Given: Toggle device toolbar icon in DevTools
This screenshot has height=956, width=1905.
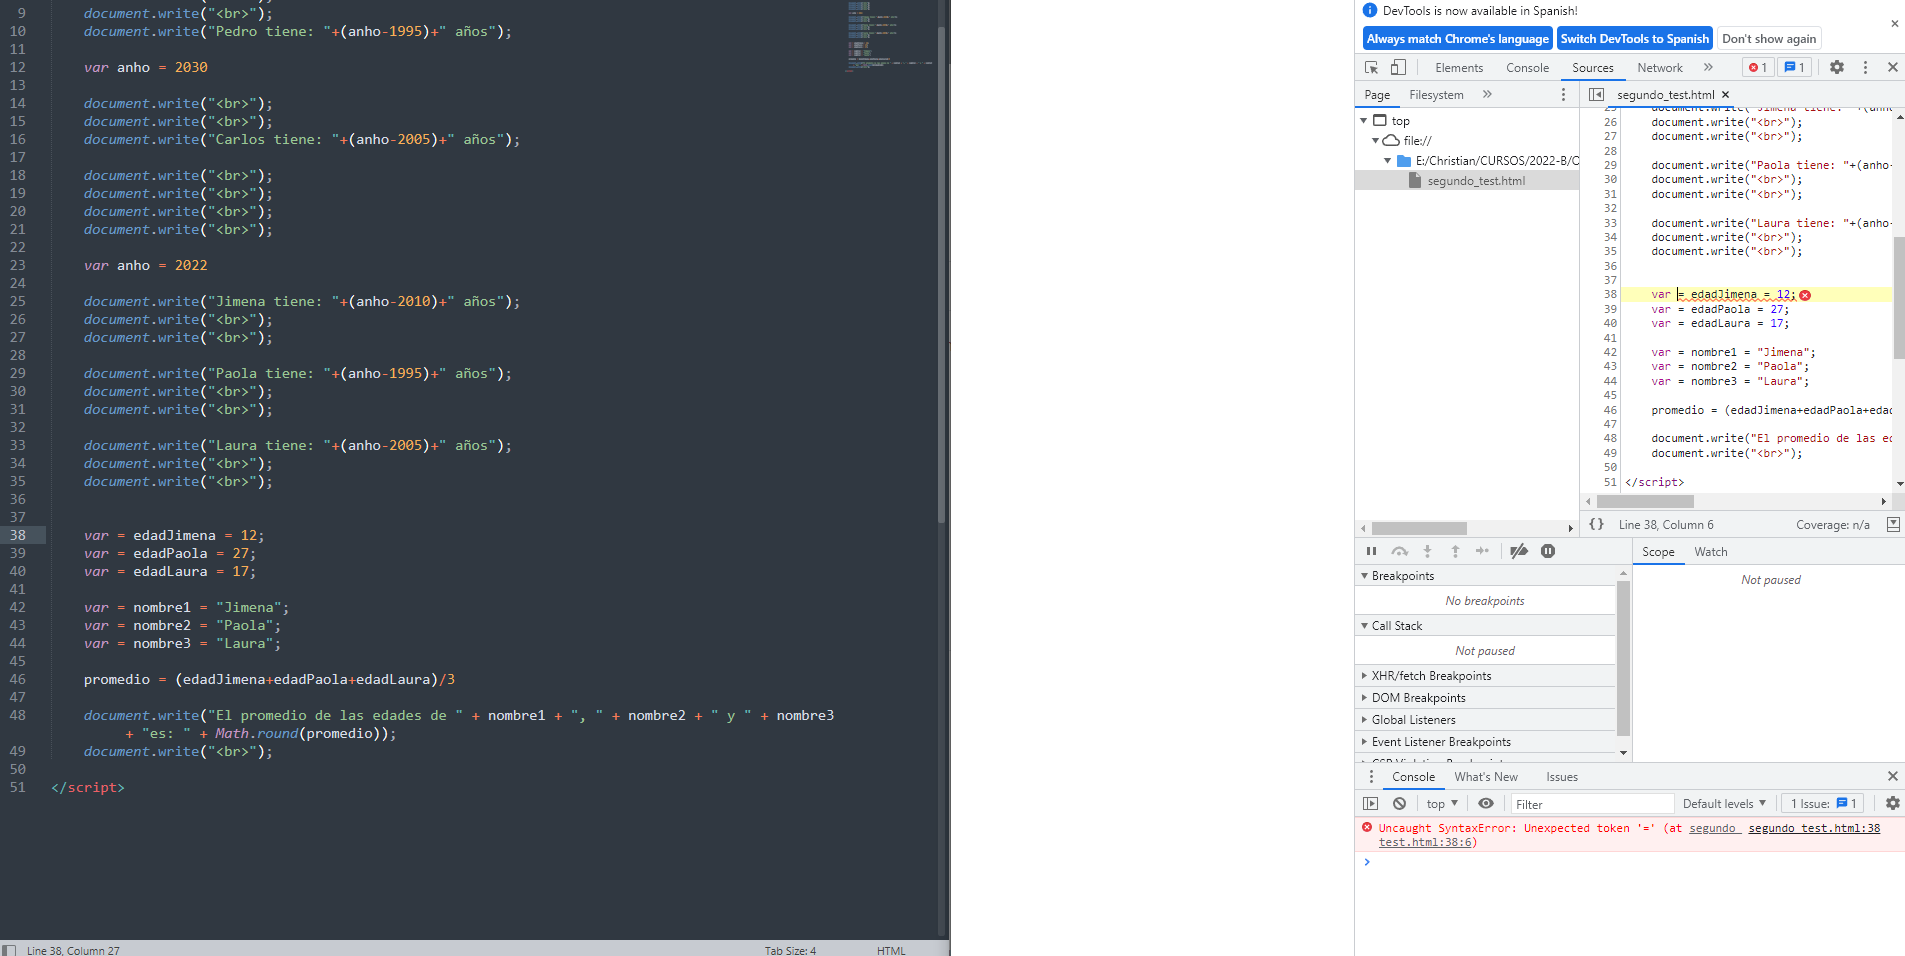Looking at the screenshot, I should click(1398, 67).
